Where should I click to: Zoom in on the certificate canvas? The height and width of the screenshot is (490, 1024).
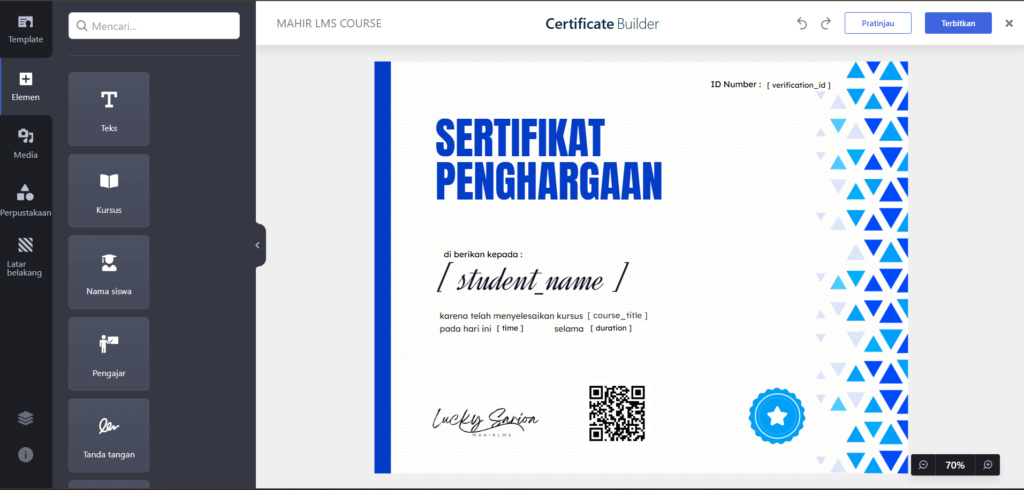pyautogui.click(x=987, y=465)
